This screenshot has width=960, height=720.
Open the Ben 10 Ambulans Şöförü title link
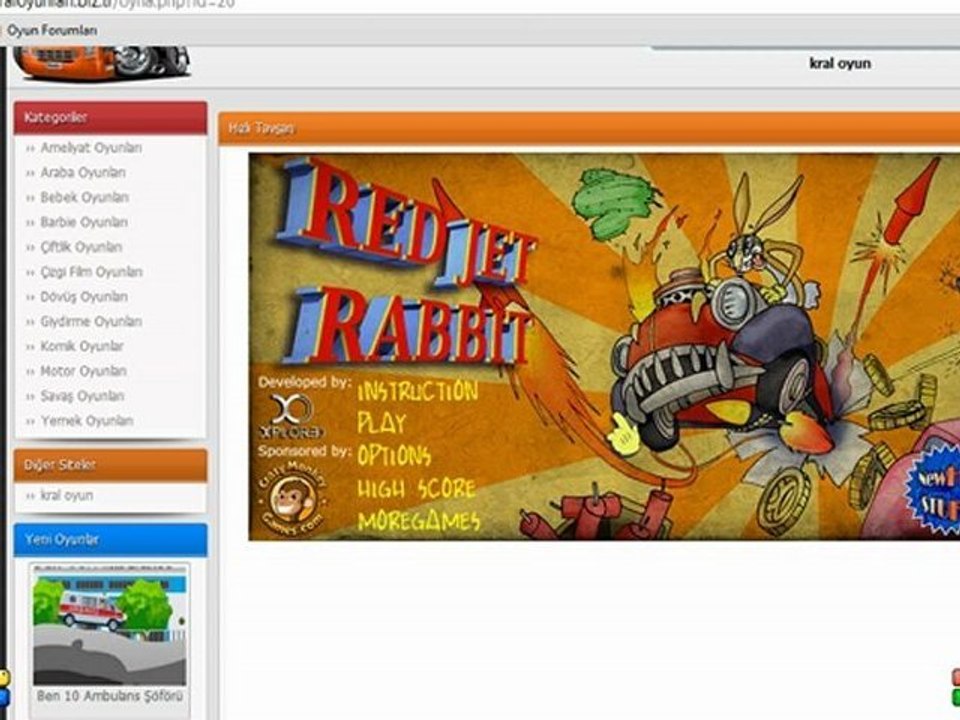(x=110, y=696)
